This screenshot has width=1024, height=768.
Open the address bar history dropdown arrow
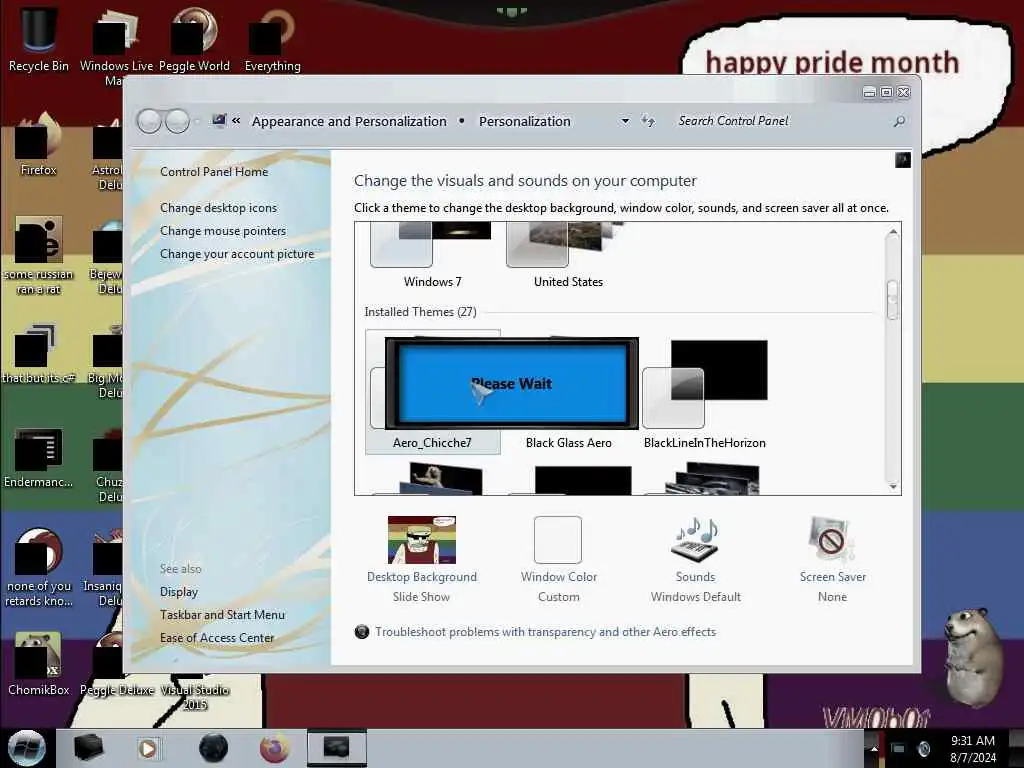pos(625,121)
